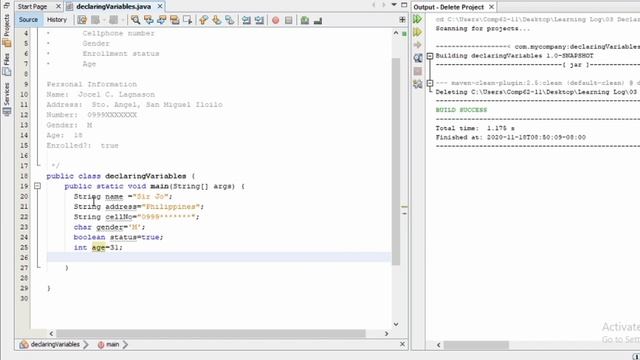
Task: Select Source view button
Action: [x=28, y=20]
